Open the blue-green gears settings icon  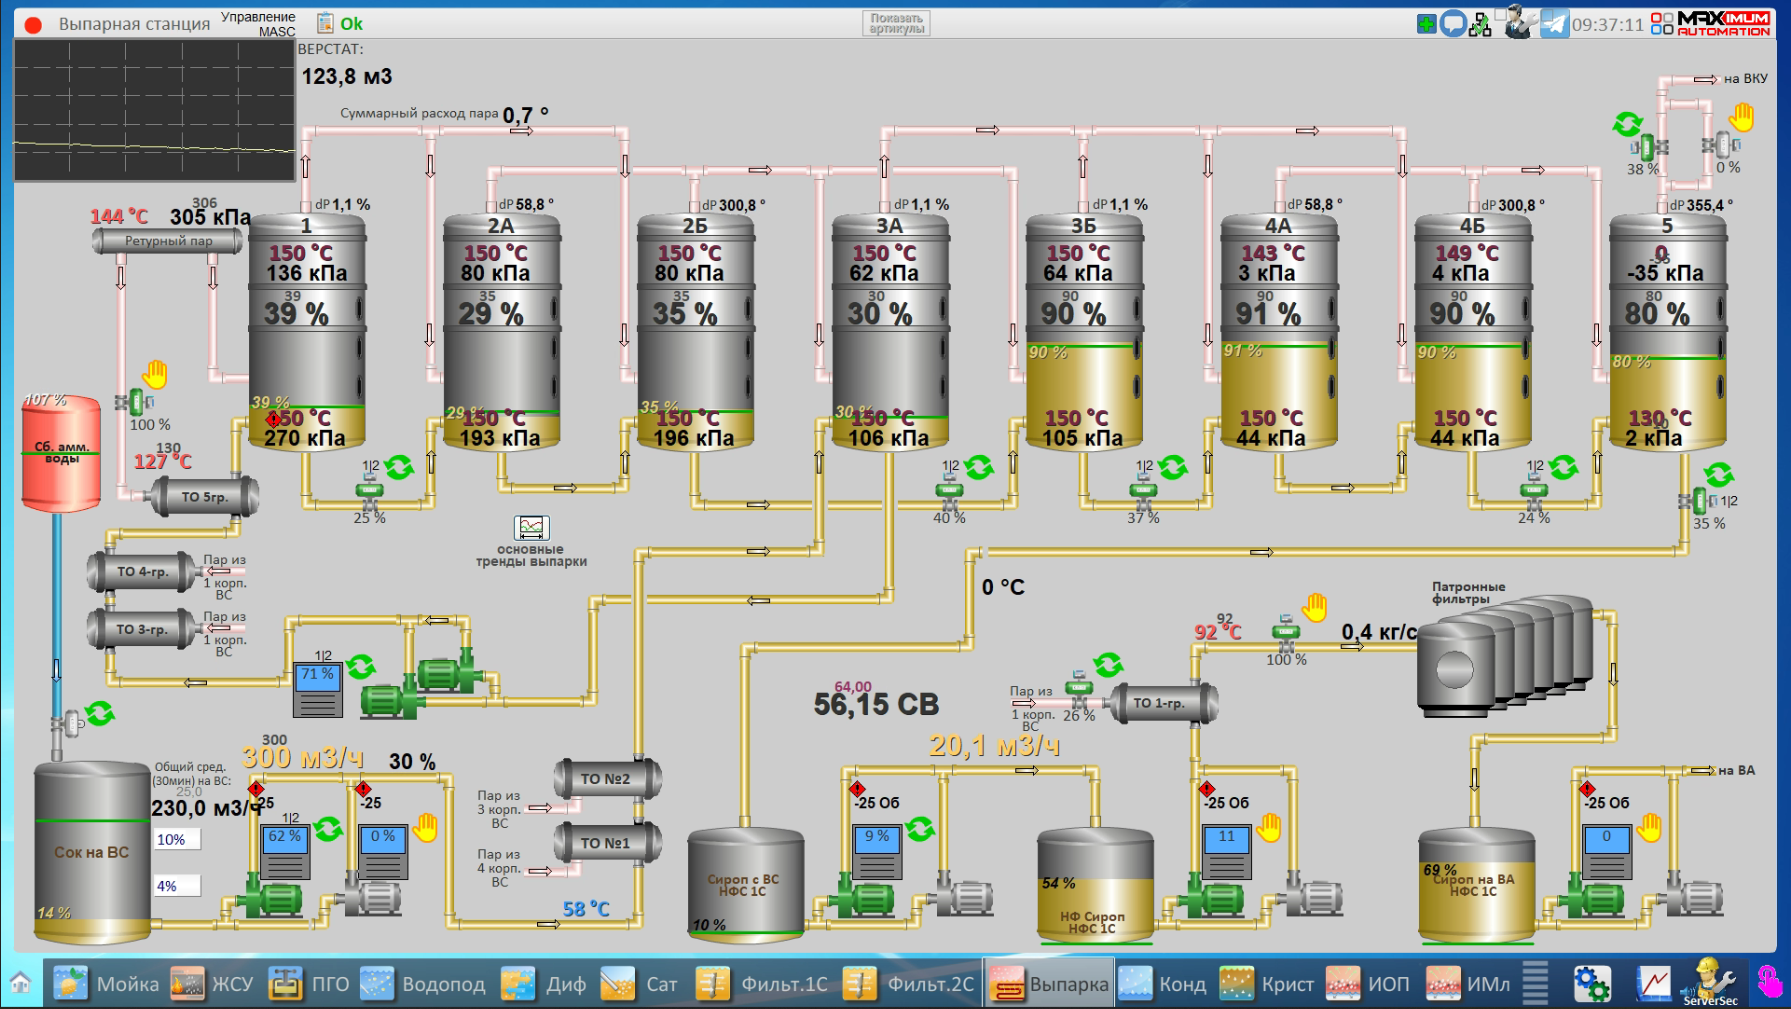[x=1591, y=984]
